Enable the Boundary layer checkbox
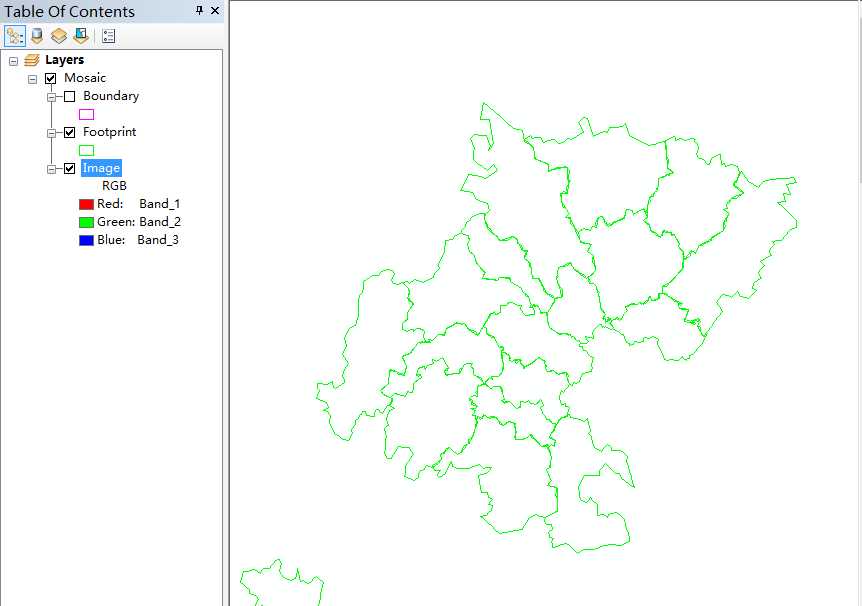Viewport: 862px width, 606px height. coord(69,97)
